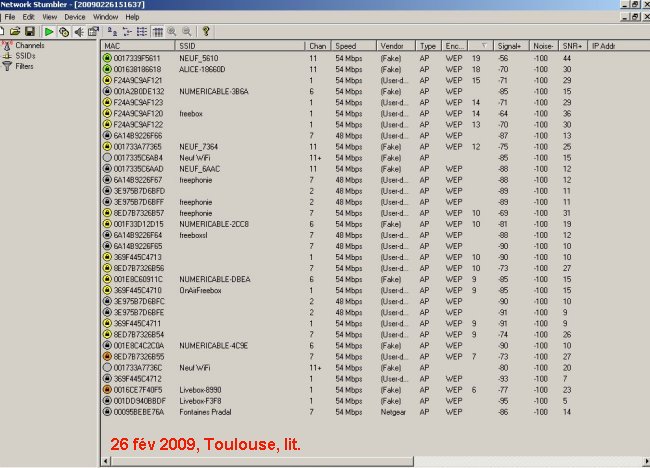Sort by the Noise- column header
The height and width of the screenshot is (468, 650).
pos(543,46)
